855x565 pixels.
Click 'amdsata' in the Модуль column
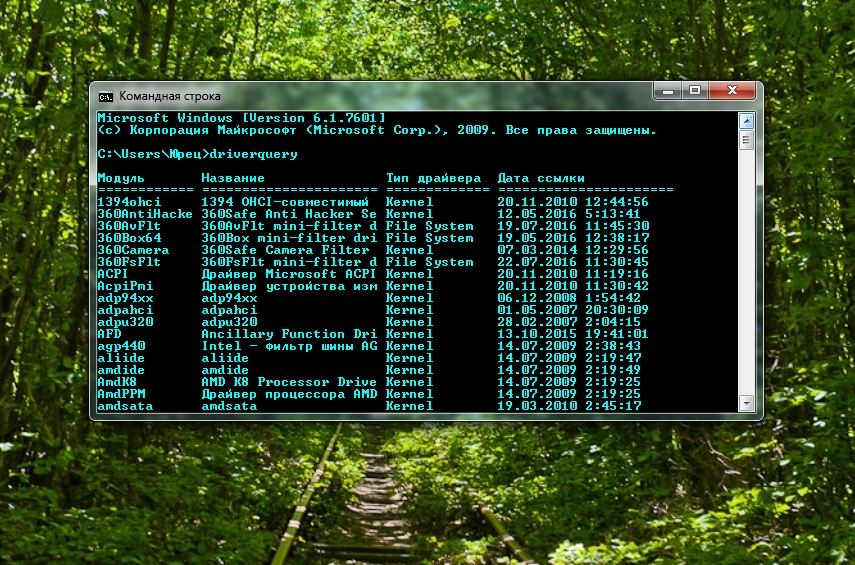tap(125, 406)
